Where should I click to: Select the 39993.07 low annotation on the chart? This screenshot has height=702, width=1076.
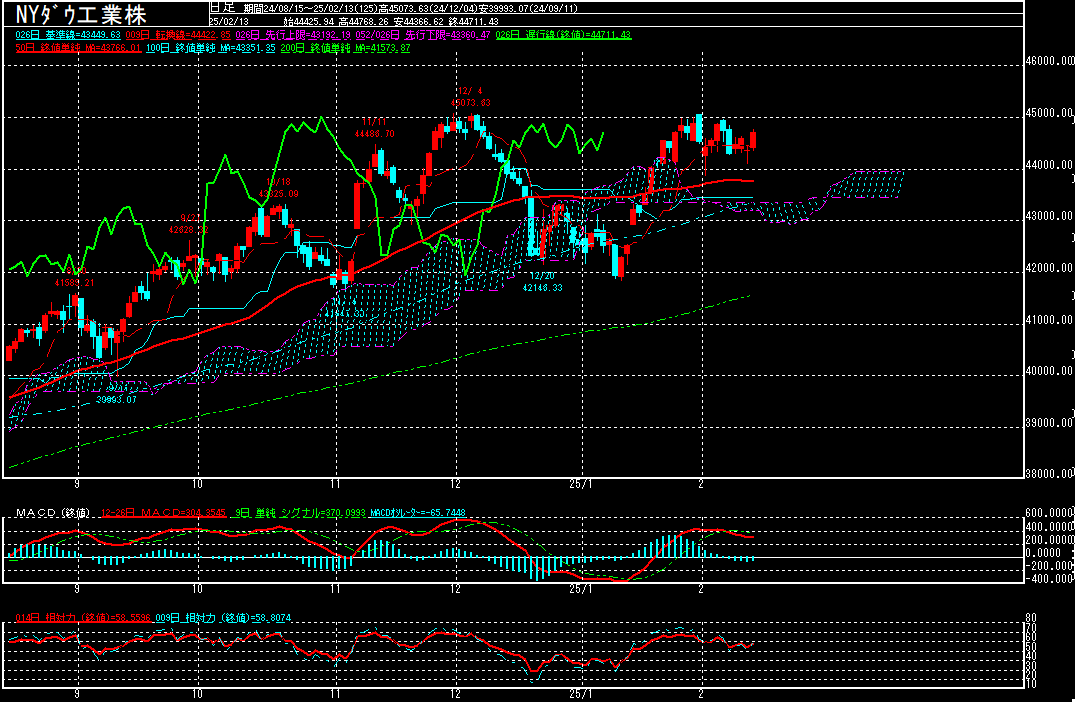pos(116,399)
